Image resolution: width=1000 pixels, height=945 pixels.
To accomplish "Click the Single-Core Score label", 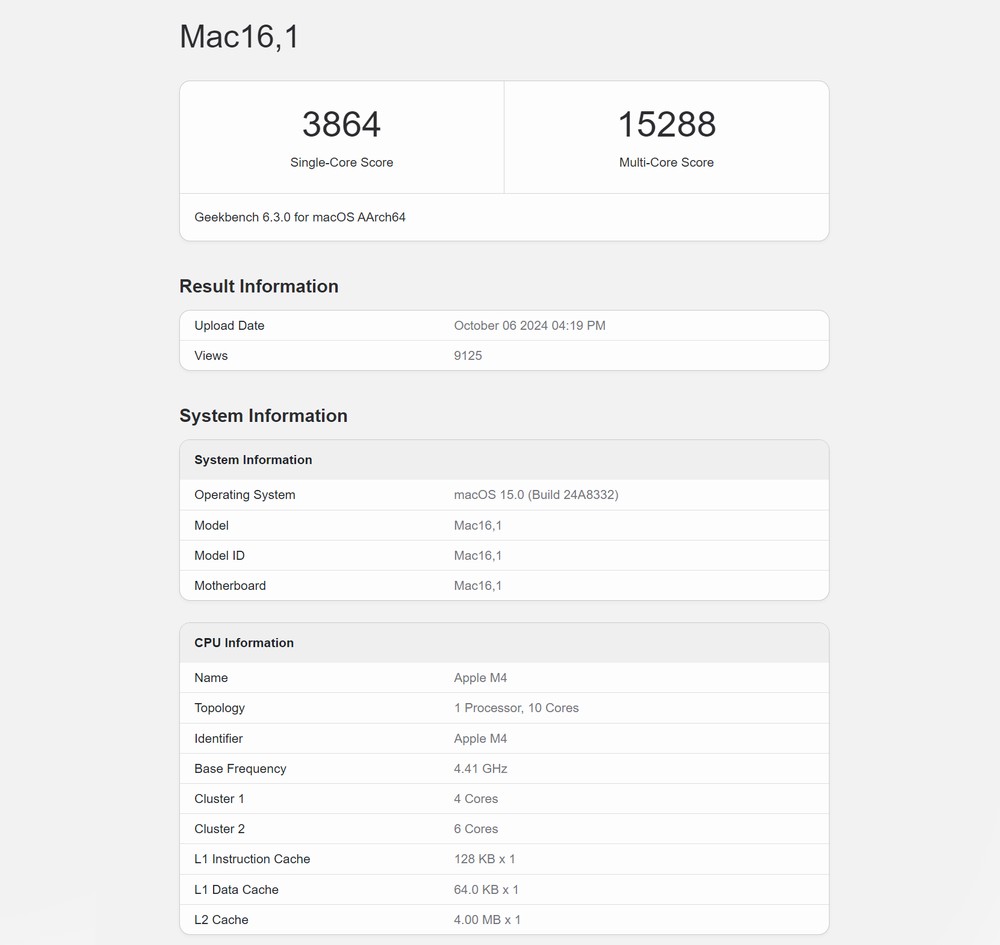I will pyautogui.click(x=341, y=163).
